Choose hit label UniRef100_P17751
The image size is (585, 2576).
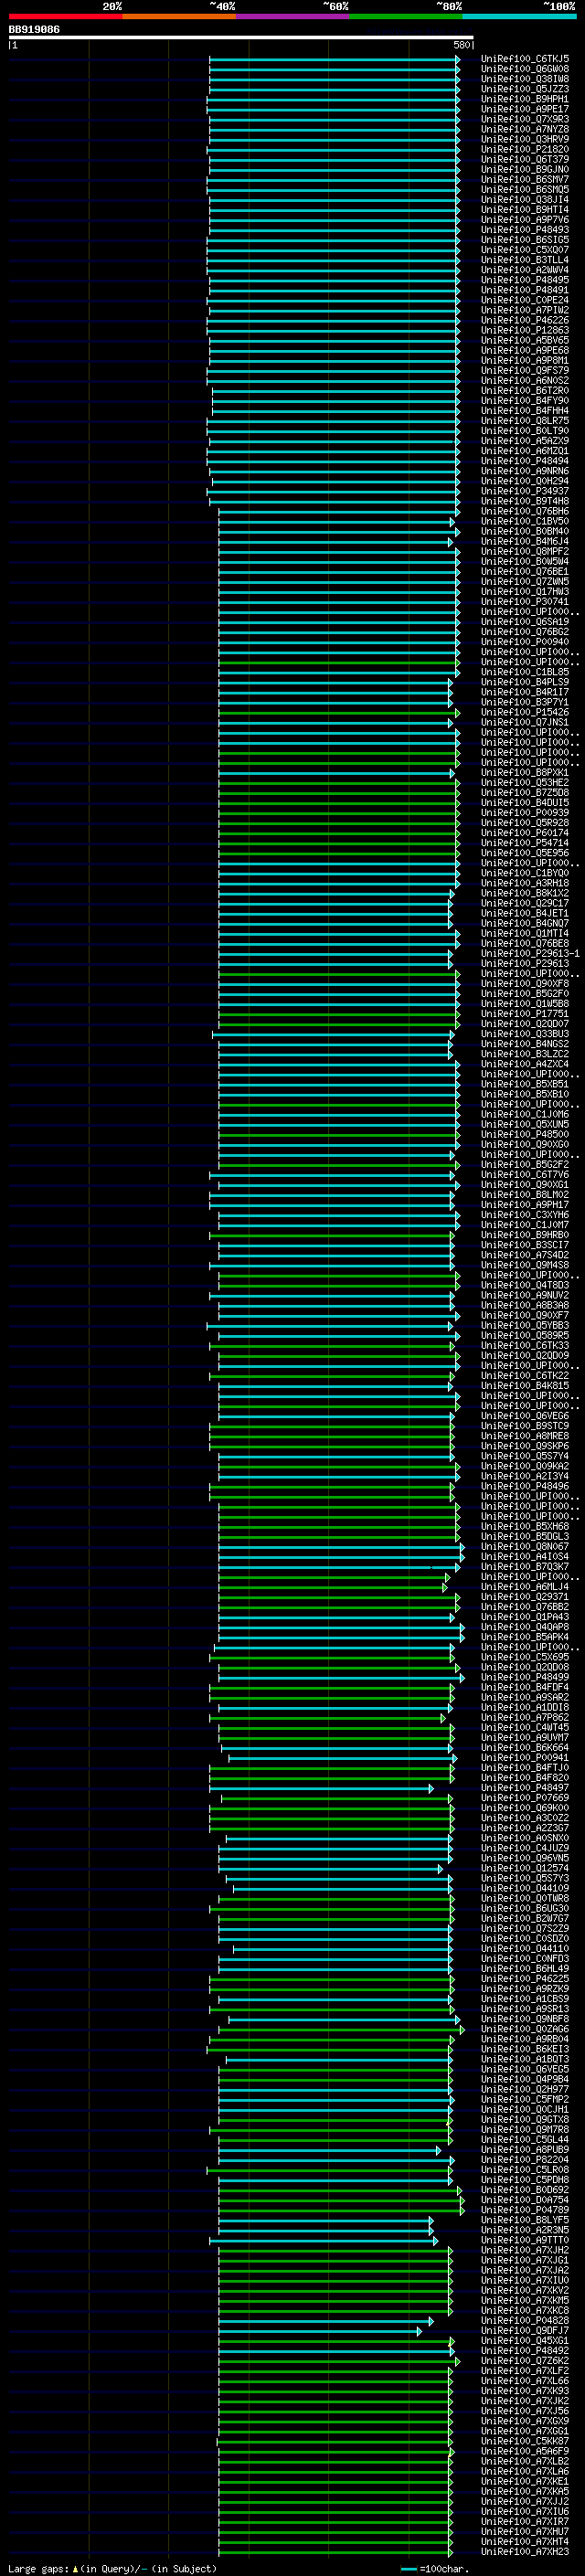click(x=525, y=1014)
